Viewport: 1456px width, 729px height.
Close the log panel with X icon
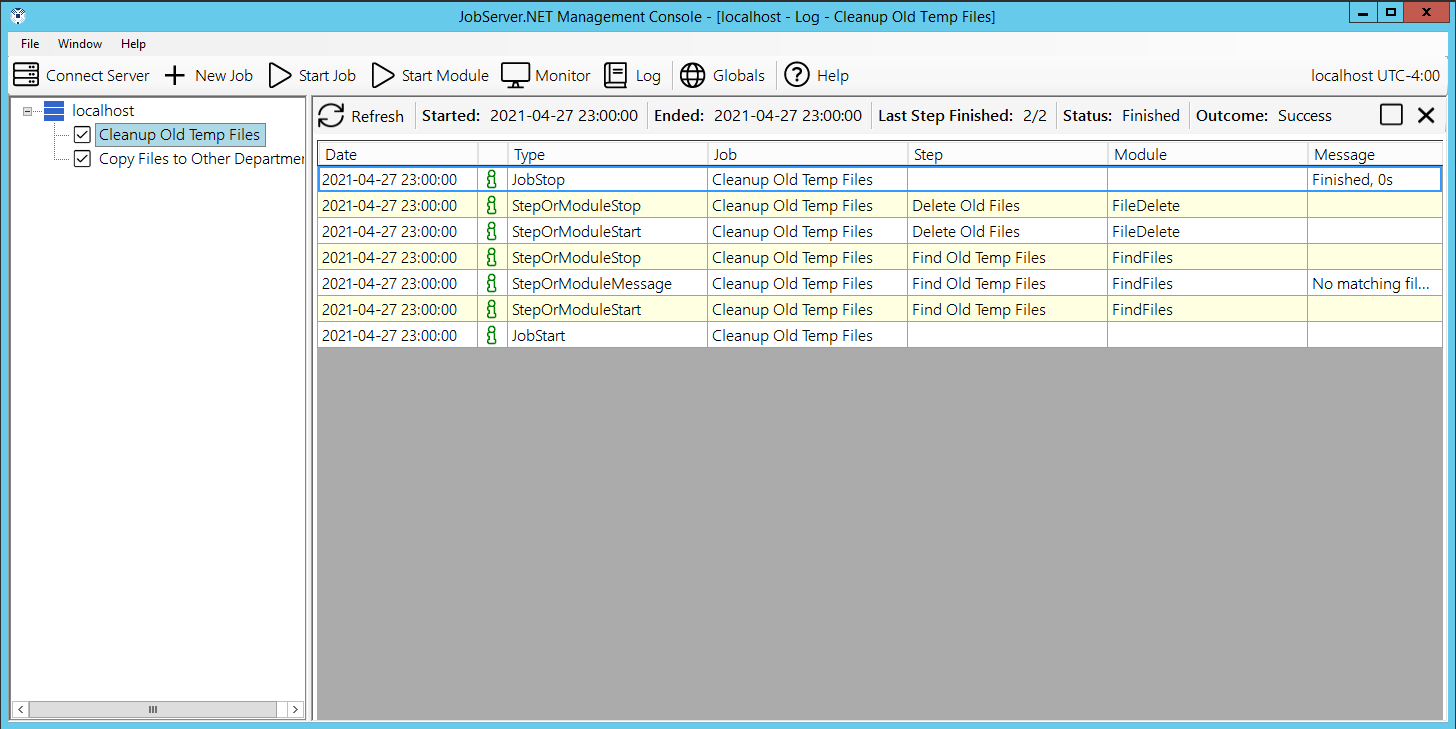pyautogui.click(x=1426, y=115)
